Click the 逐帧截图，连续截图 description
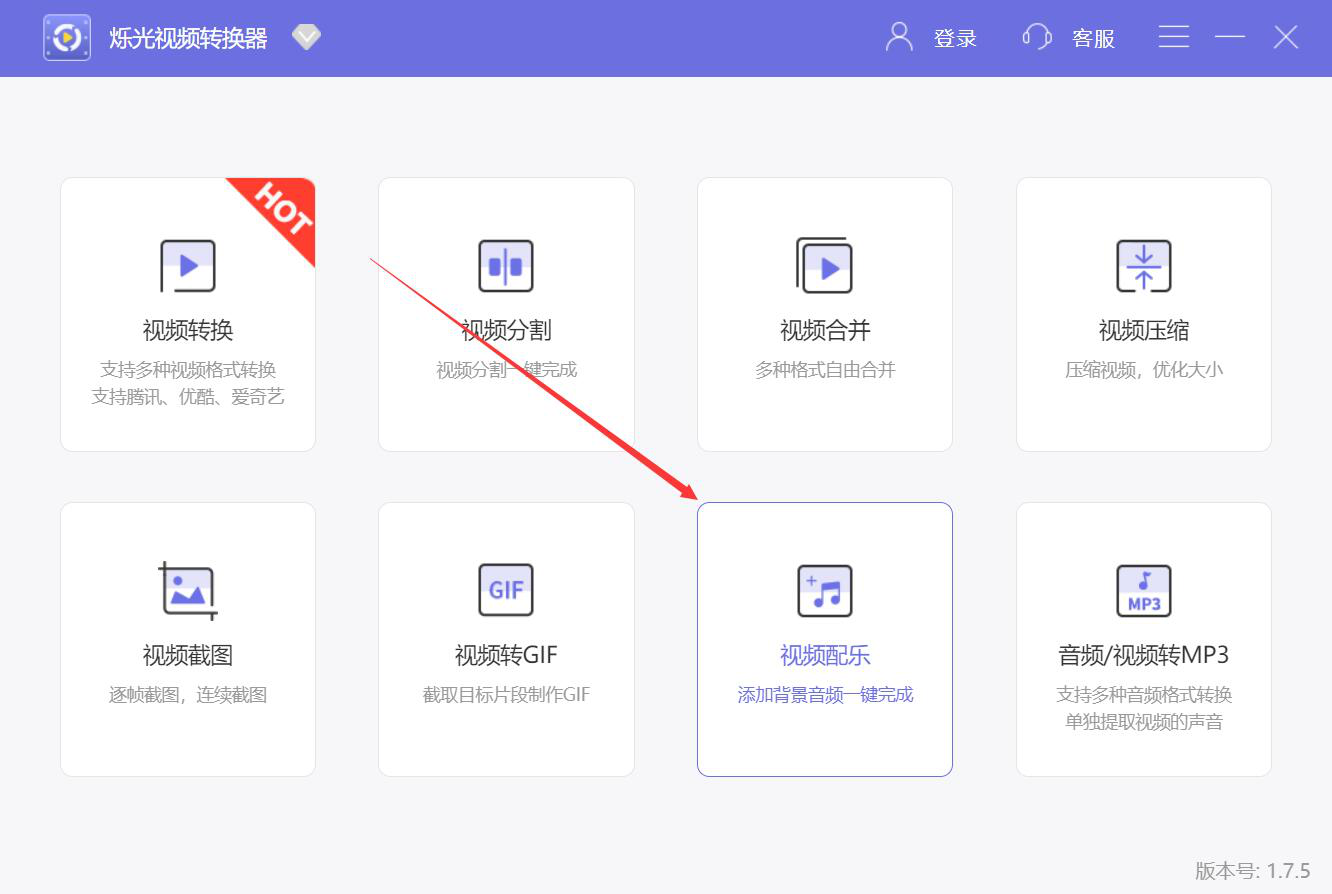 [x=188, y=695]
